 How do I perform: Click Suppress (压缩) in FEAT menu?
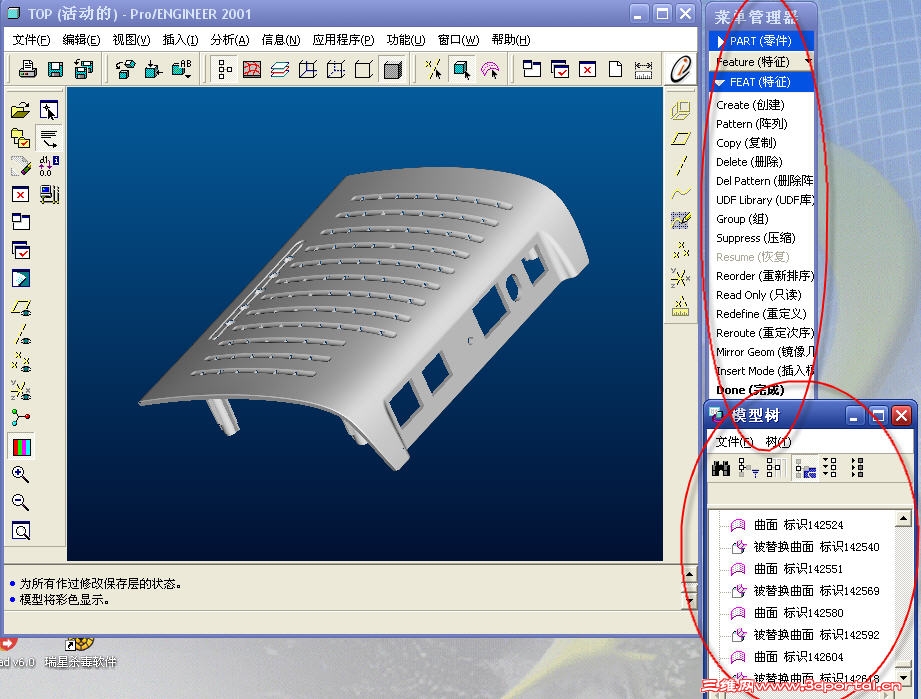click(755, 238)
